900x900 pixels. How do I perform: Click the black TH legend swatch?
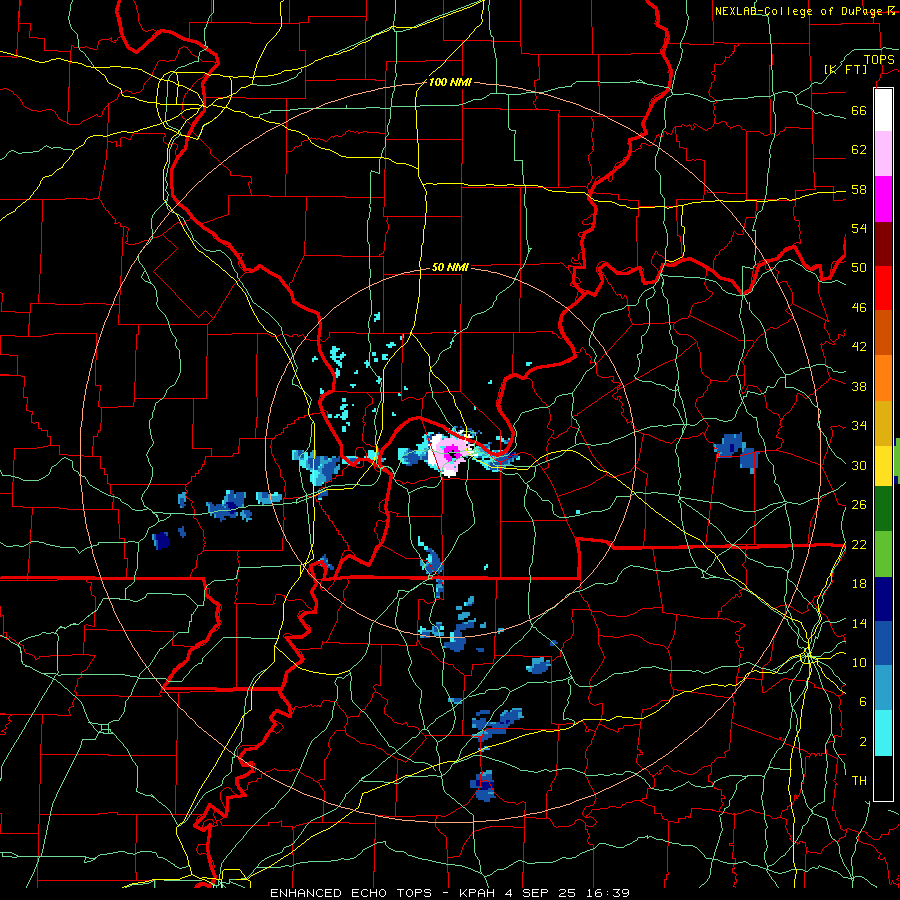pyautogui.click(x=883, y=777)
